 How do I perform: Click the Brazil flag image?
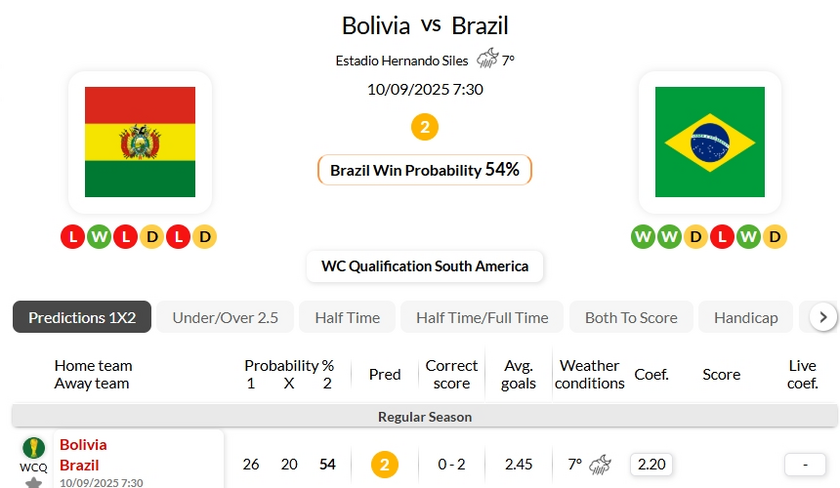click(709, 141)
